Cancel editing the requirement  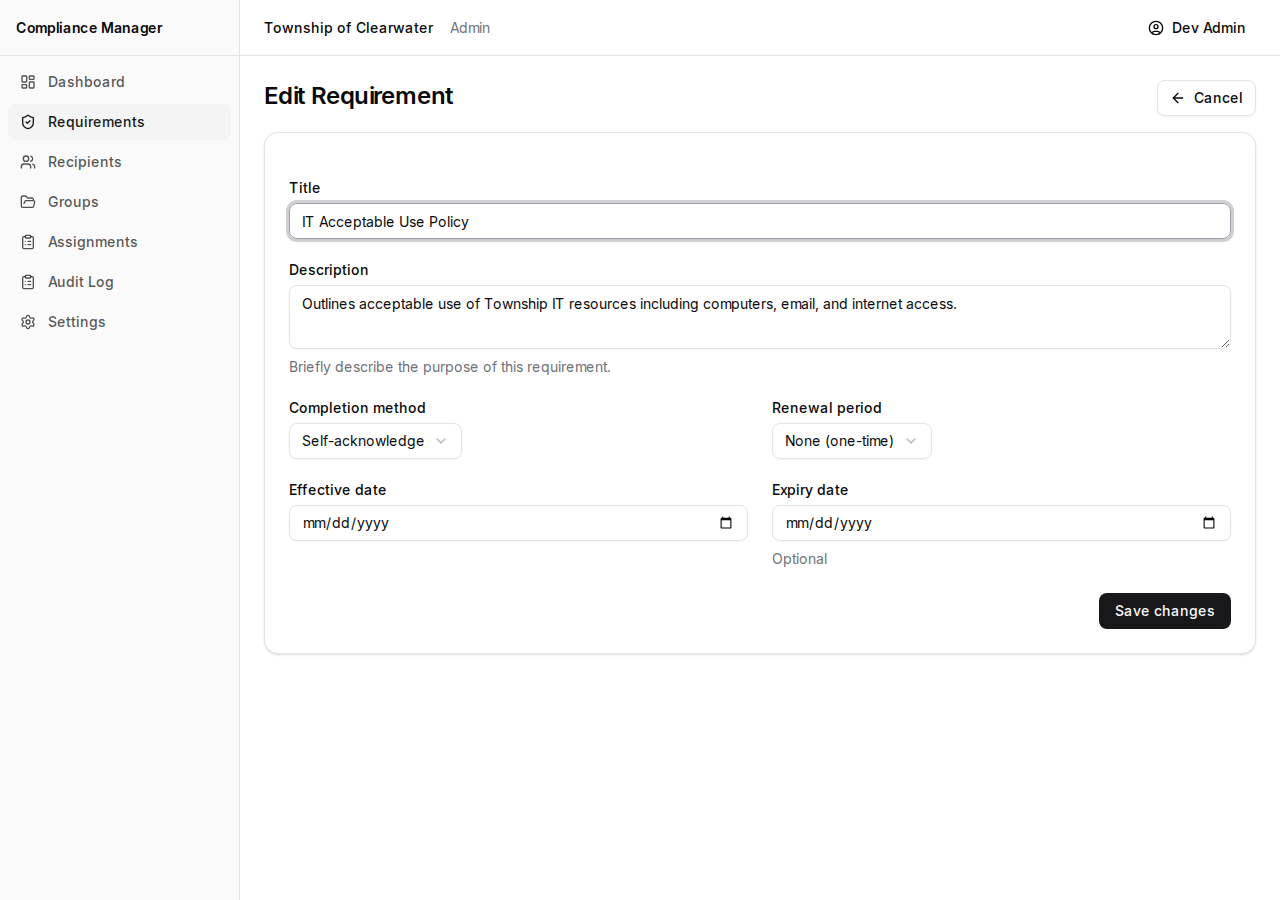point(1206,98)
